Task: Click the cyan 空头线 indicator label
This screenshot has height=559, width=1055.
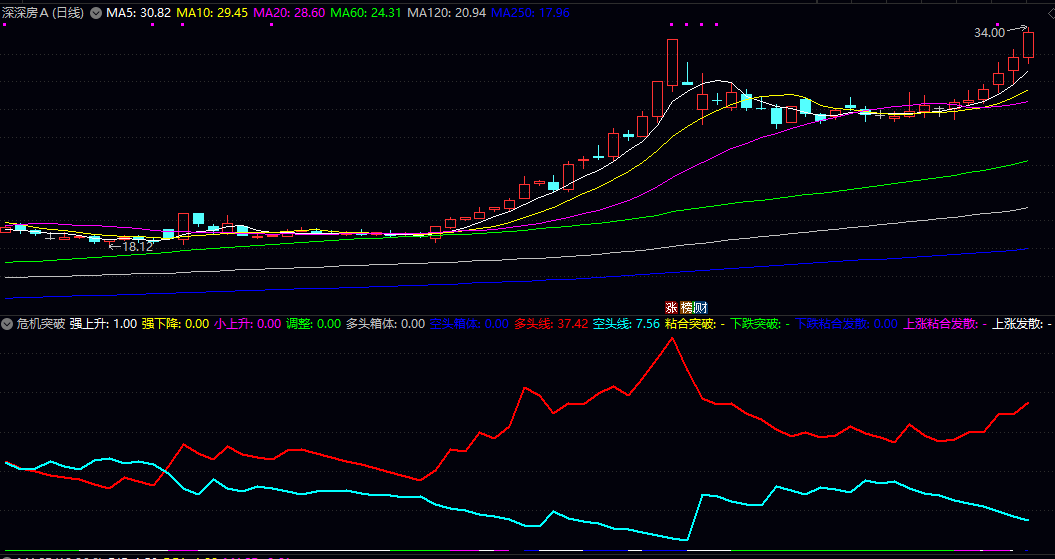Action: tap(626, 324)
